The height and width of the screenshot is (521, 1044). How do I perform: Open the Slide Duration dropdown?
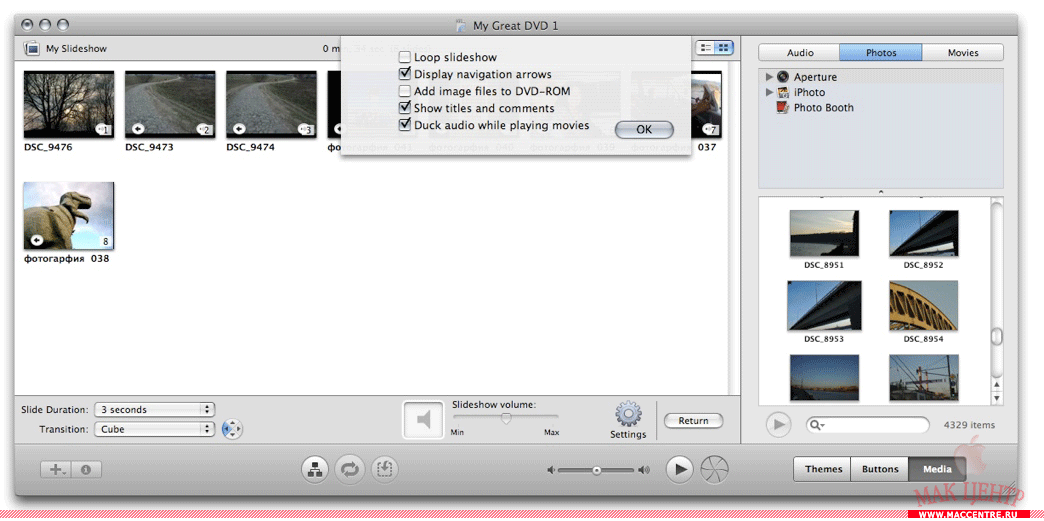tap(154, 410)
